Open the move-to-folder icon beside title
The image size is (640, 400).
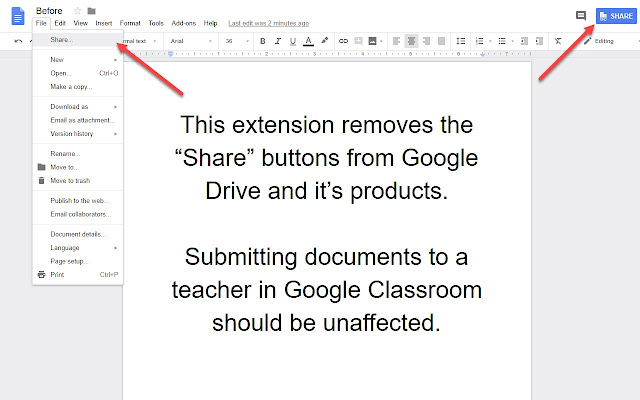pos(91,11)
